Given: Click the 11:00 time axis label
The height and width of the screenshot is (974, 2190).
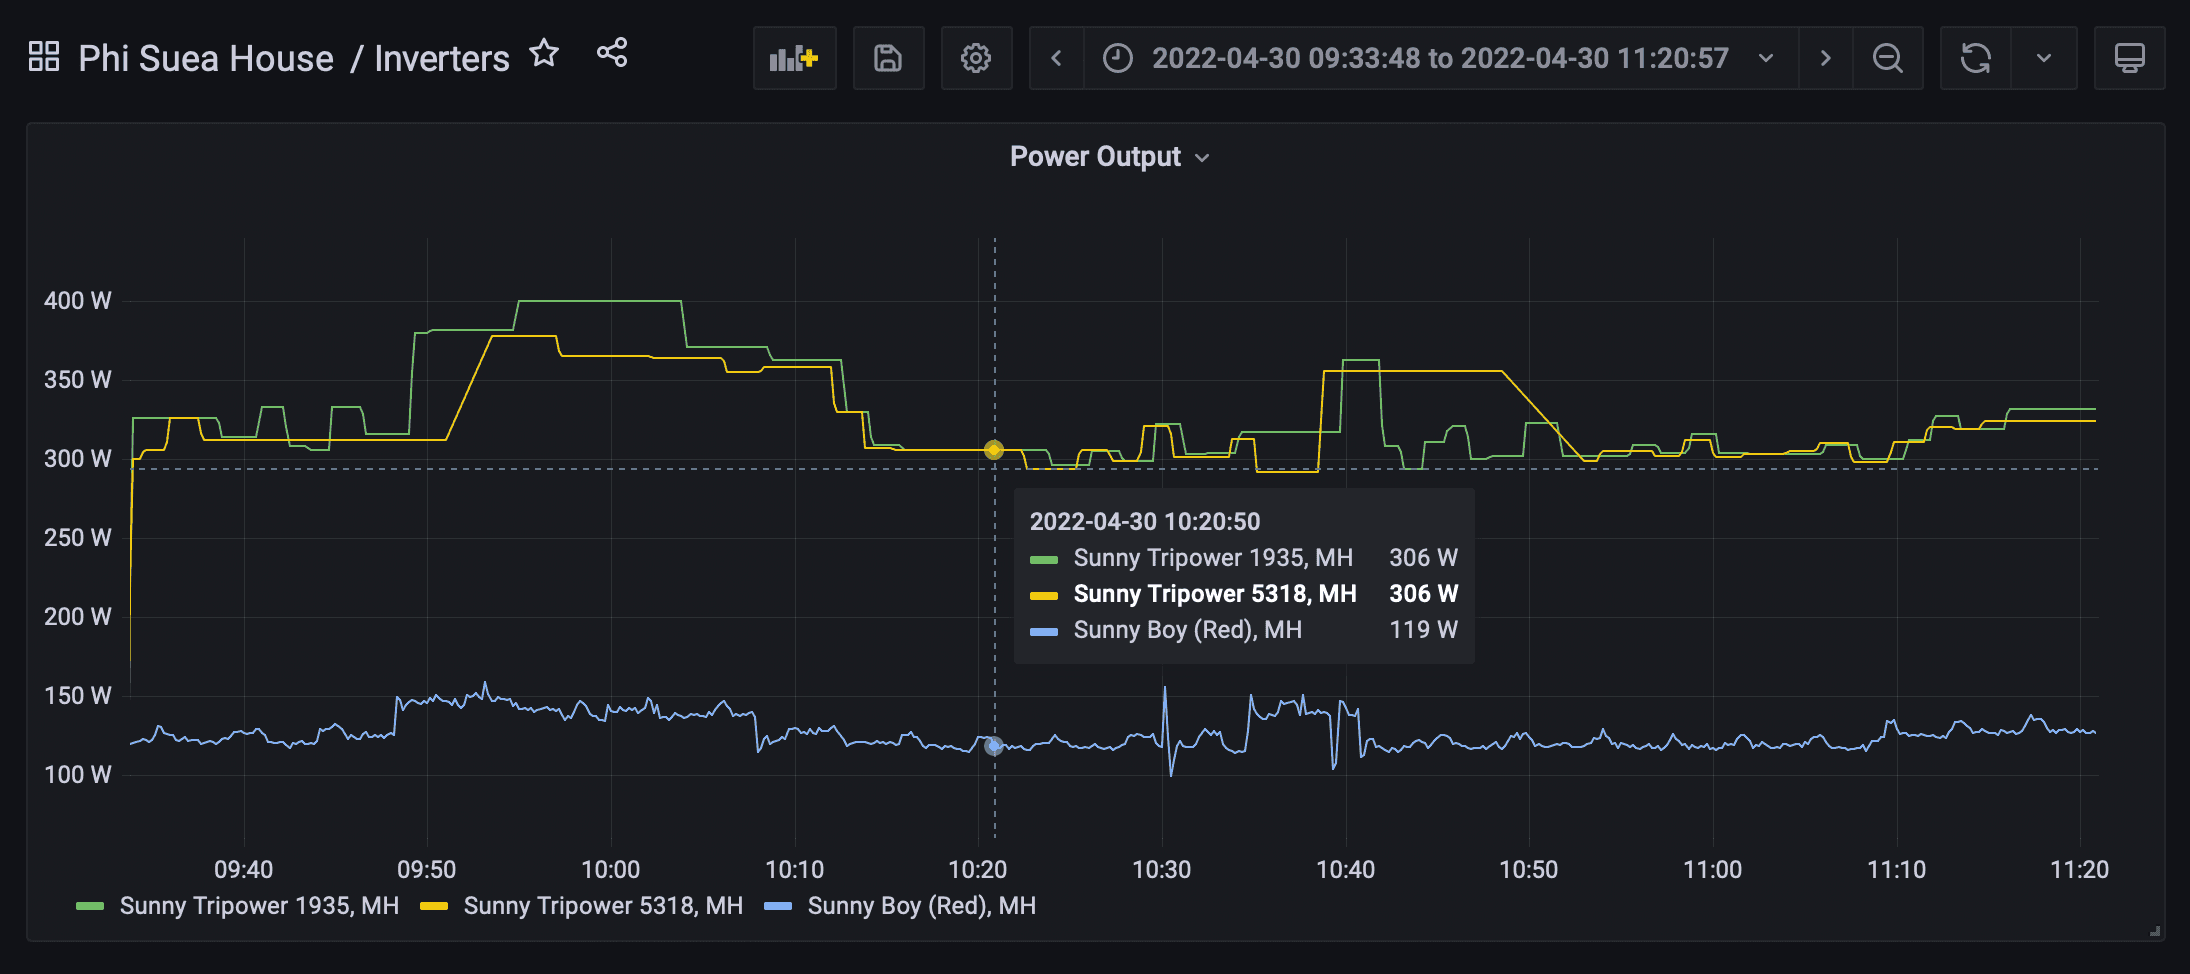Looking at the screenshot, I should tap(1713, 870).
